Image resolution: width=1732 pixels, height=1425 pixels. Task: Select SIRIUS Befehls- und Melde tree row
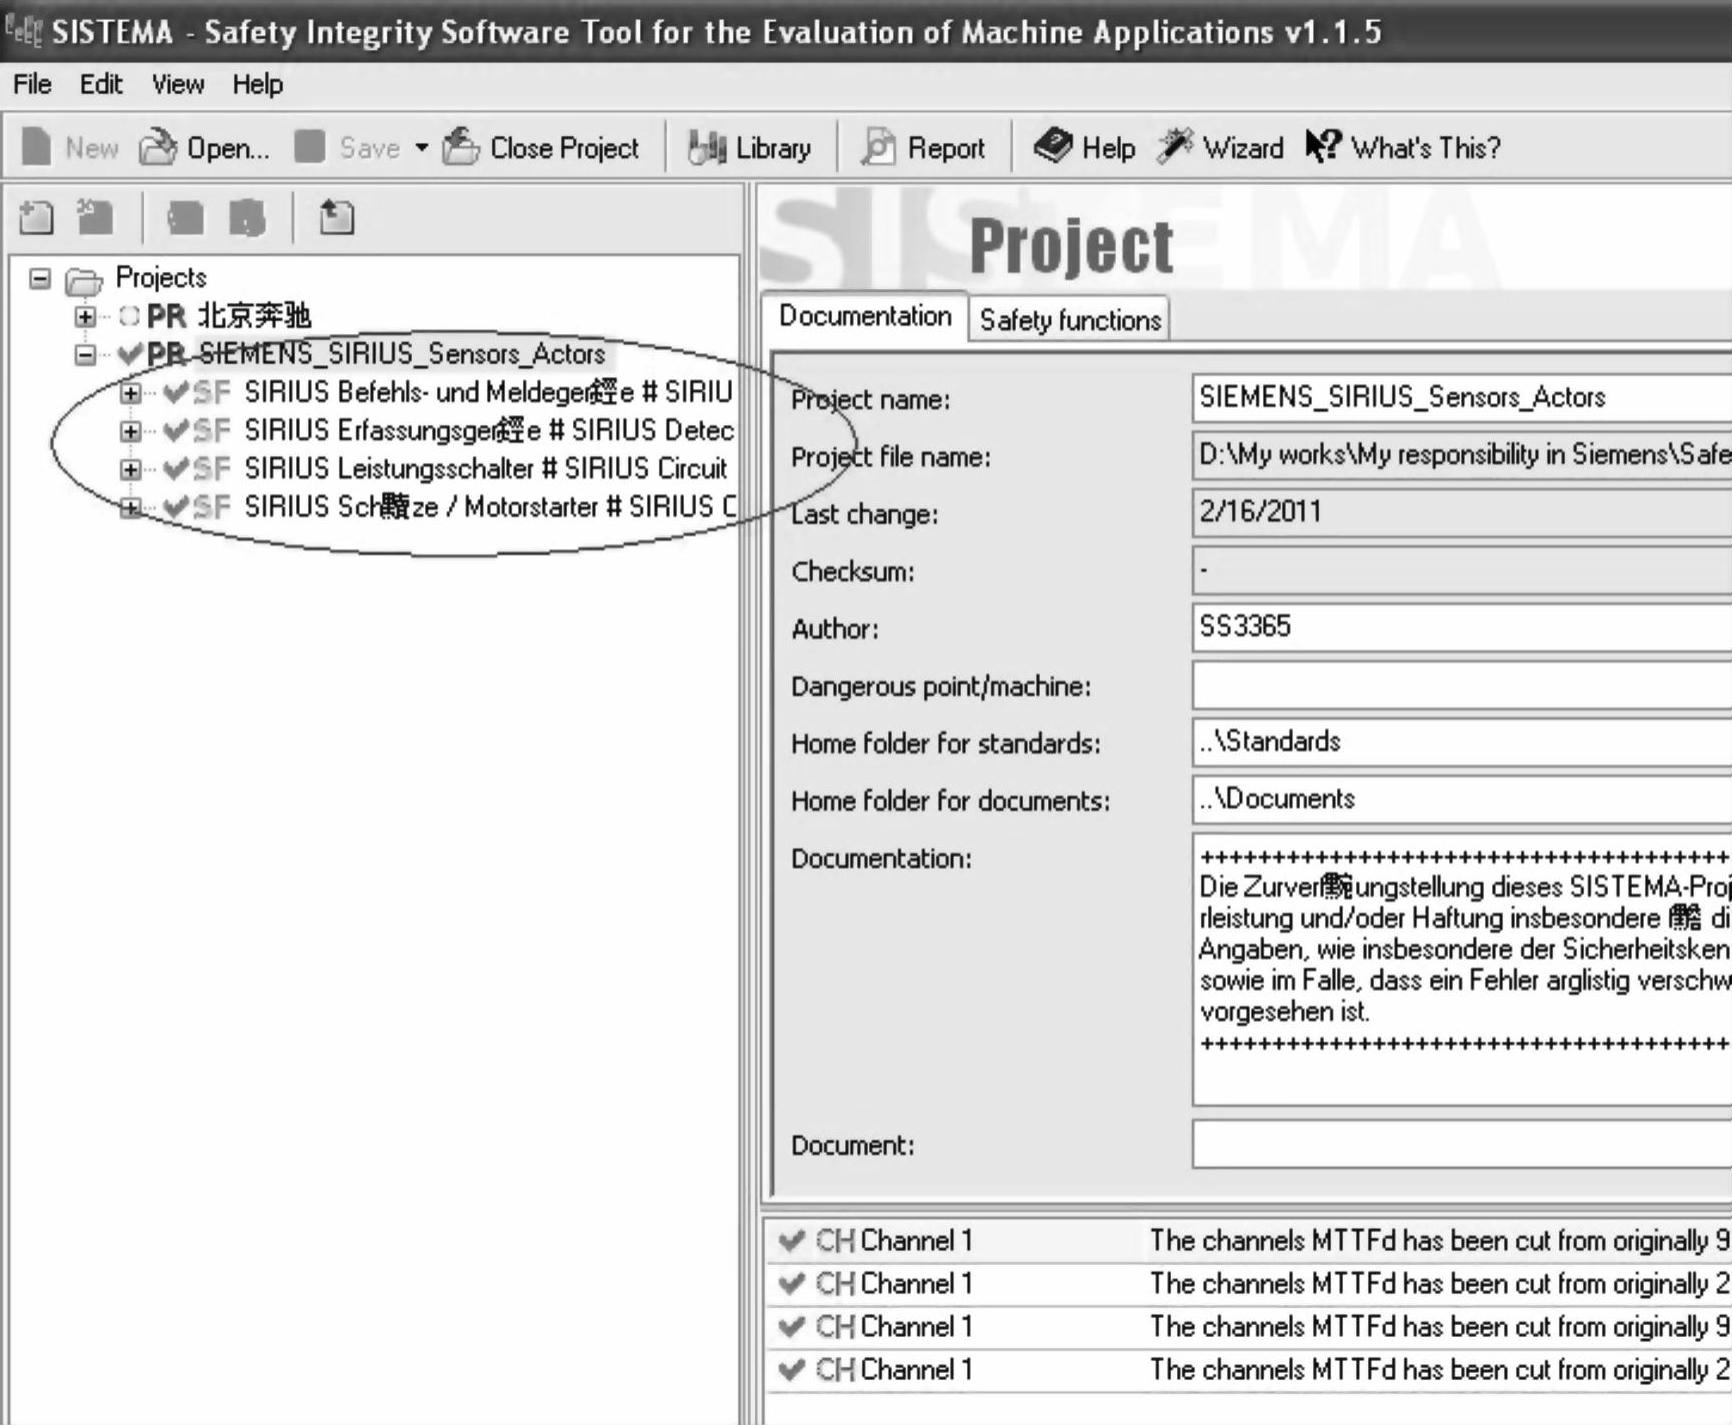pyautogui.click(x=488, y=392)
